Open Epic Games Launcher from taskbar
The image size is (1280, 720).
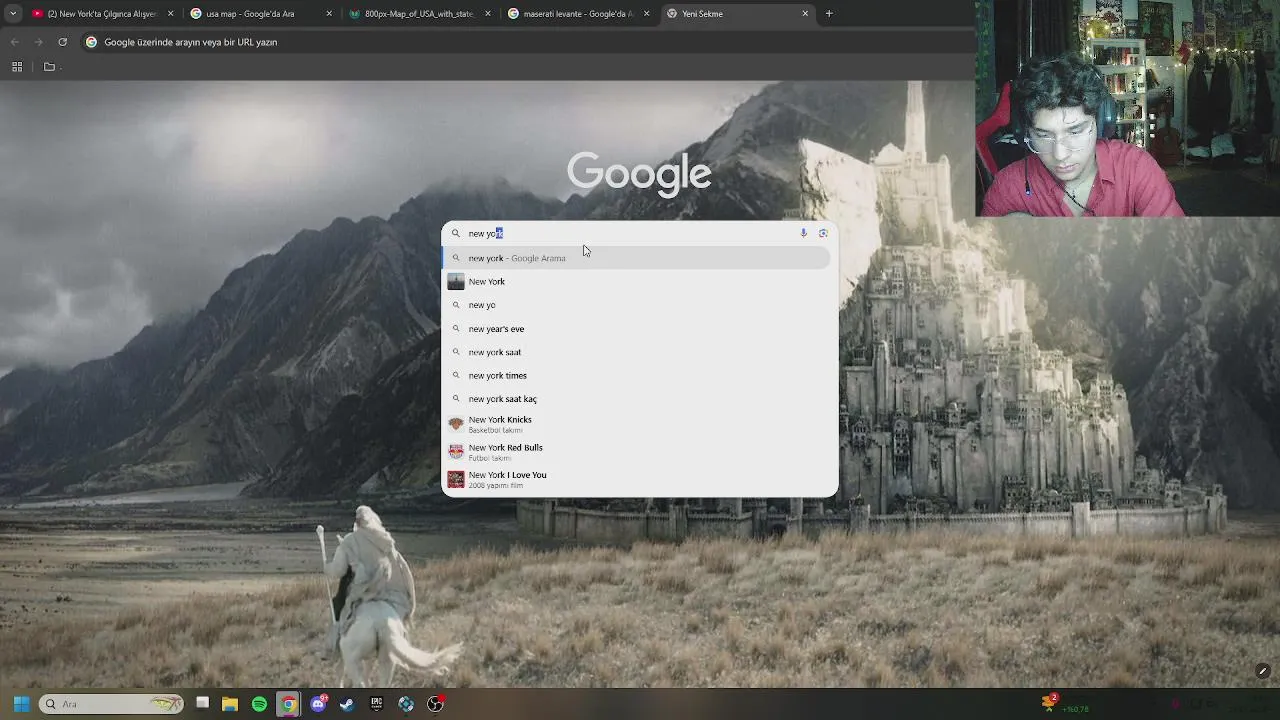[377, 704]
